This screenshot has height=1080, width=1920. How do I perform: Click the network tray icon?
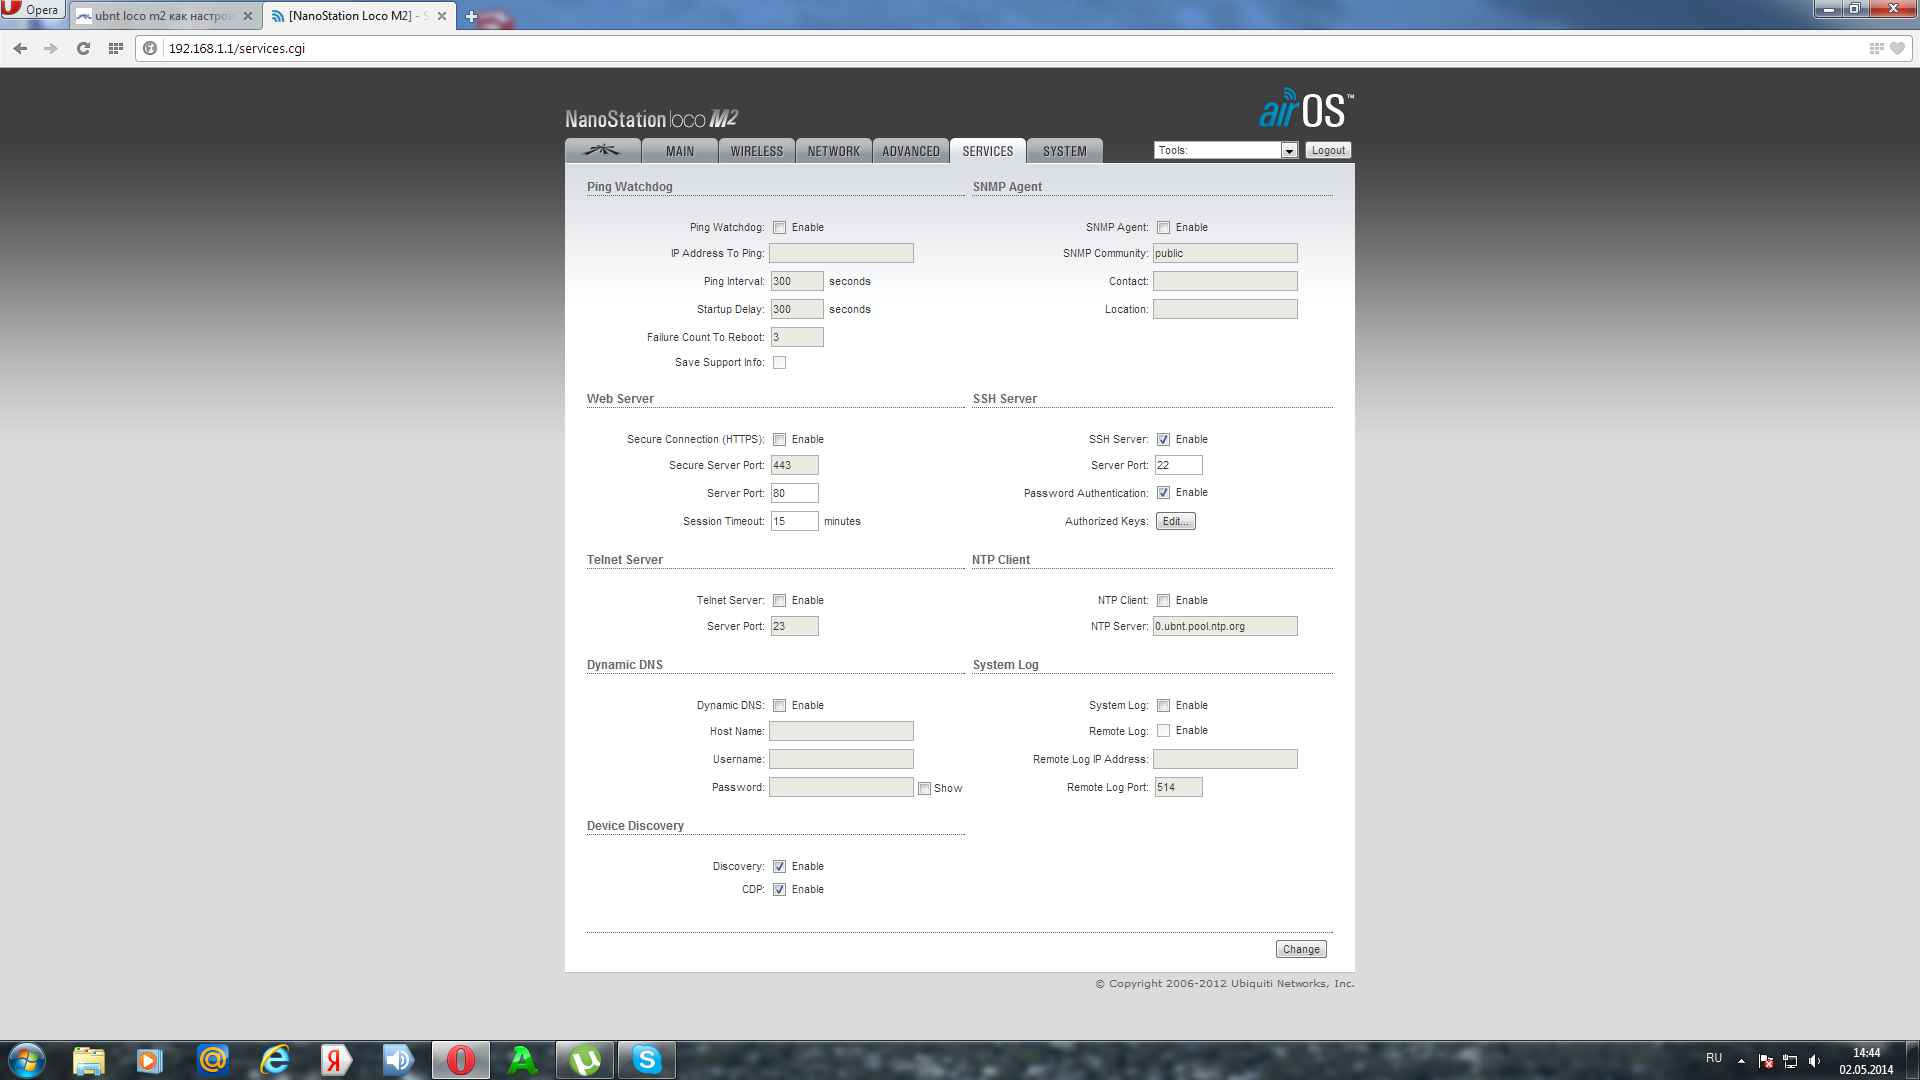coord(1790,1061)
